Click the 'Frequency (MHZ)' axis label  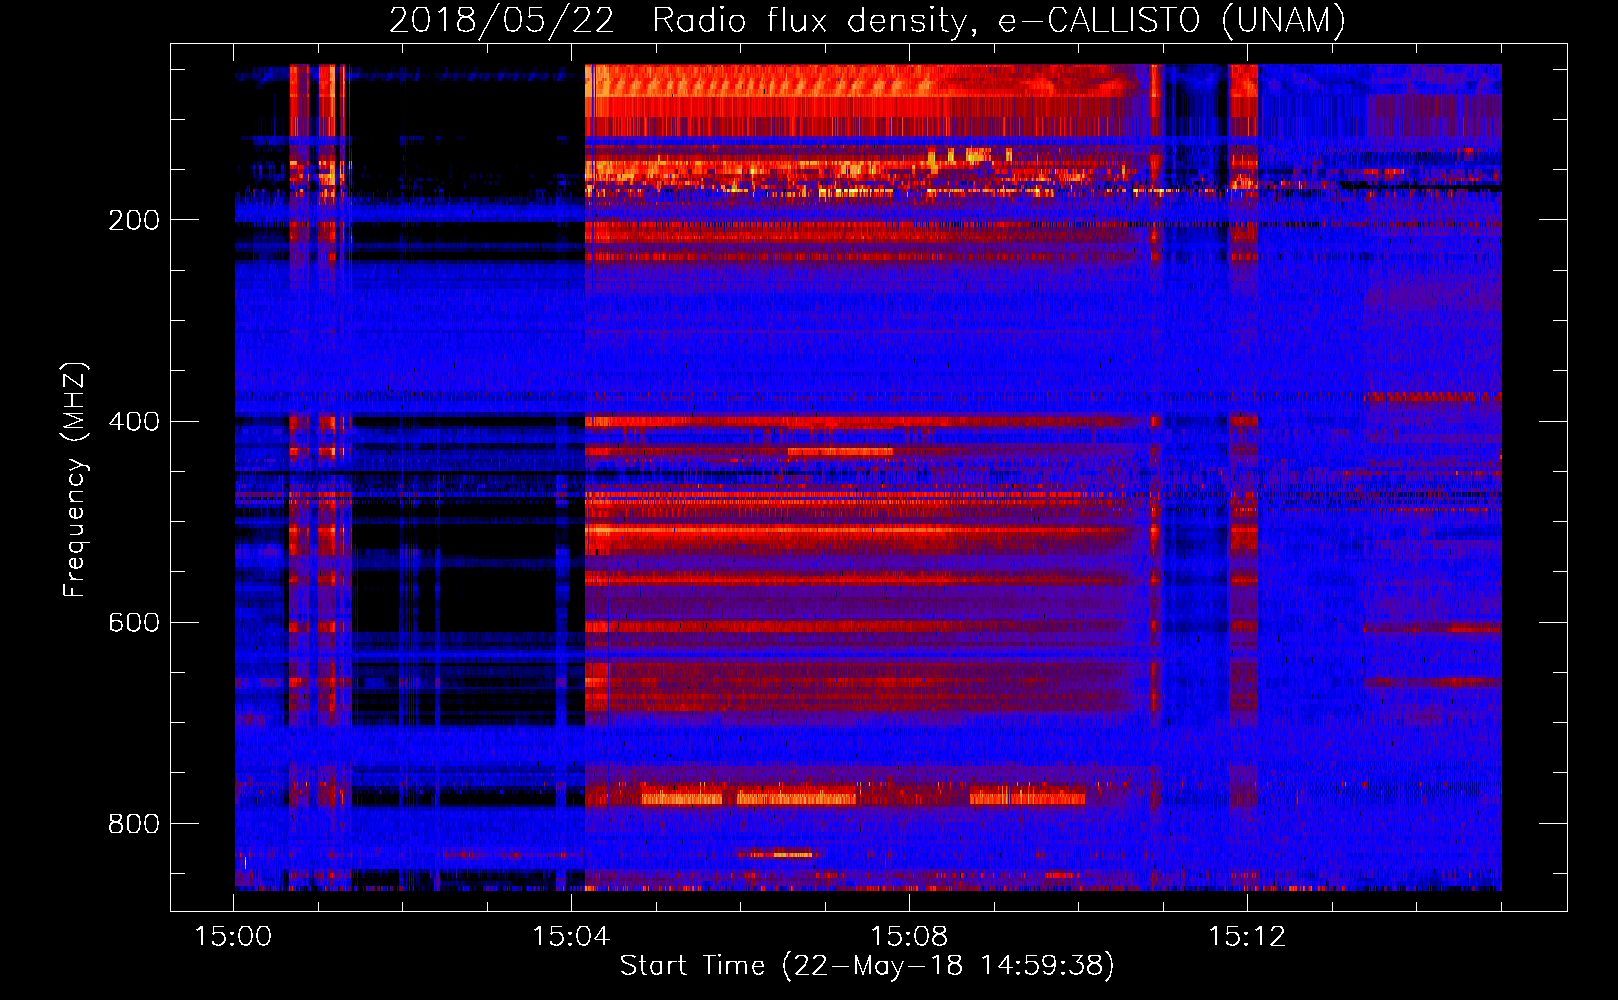(x=75, y=480)
